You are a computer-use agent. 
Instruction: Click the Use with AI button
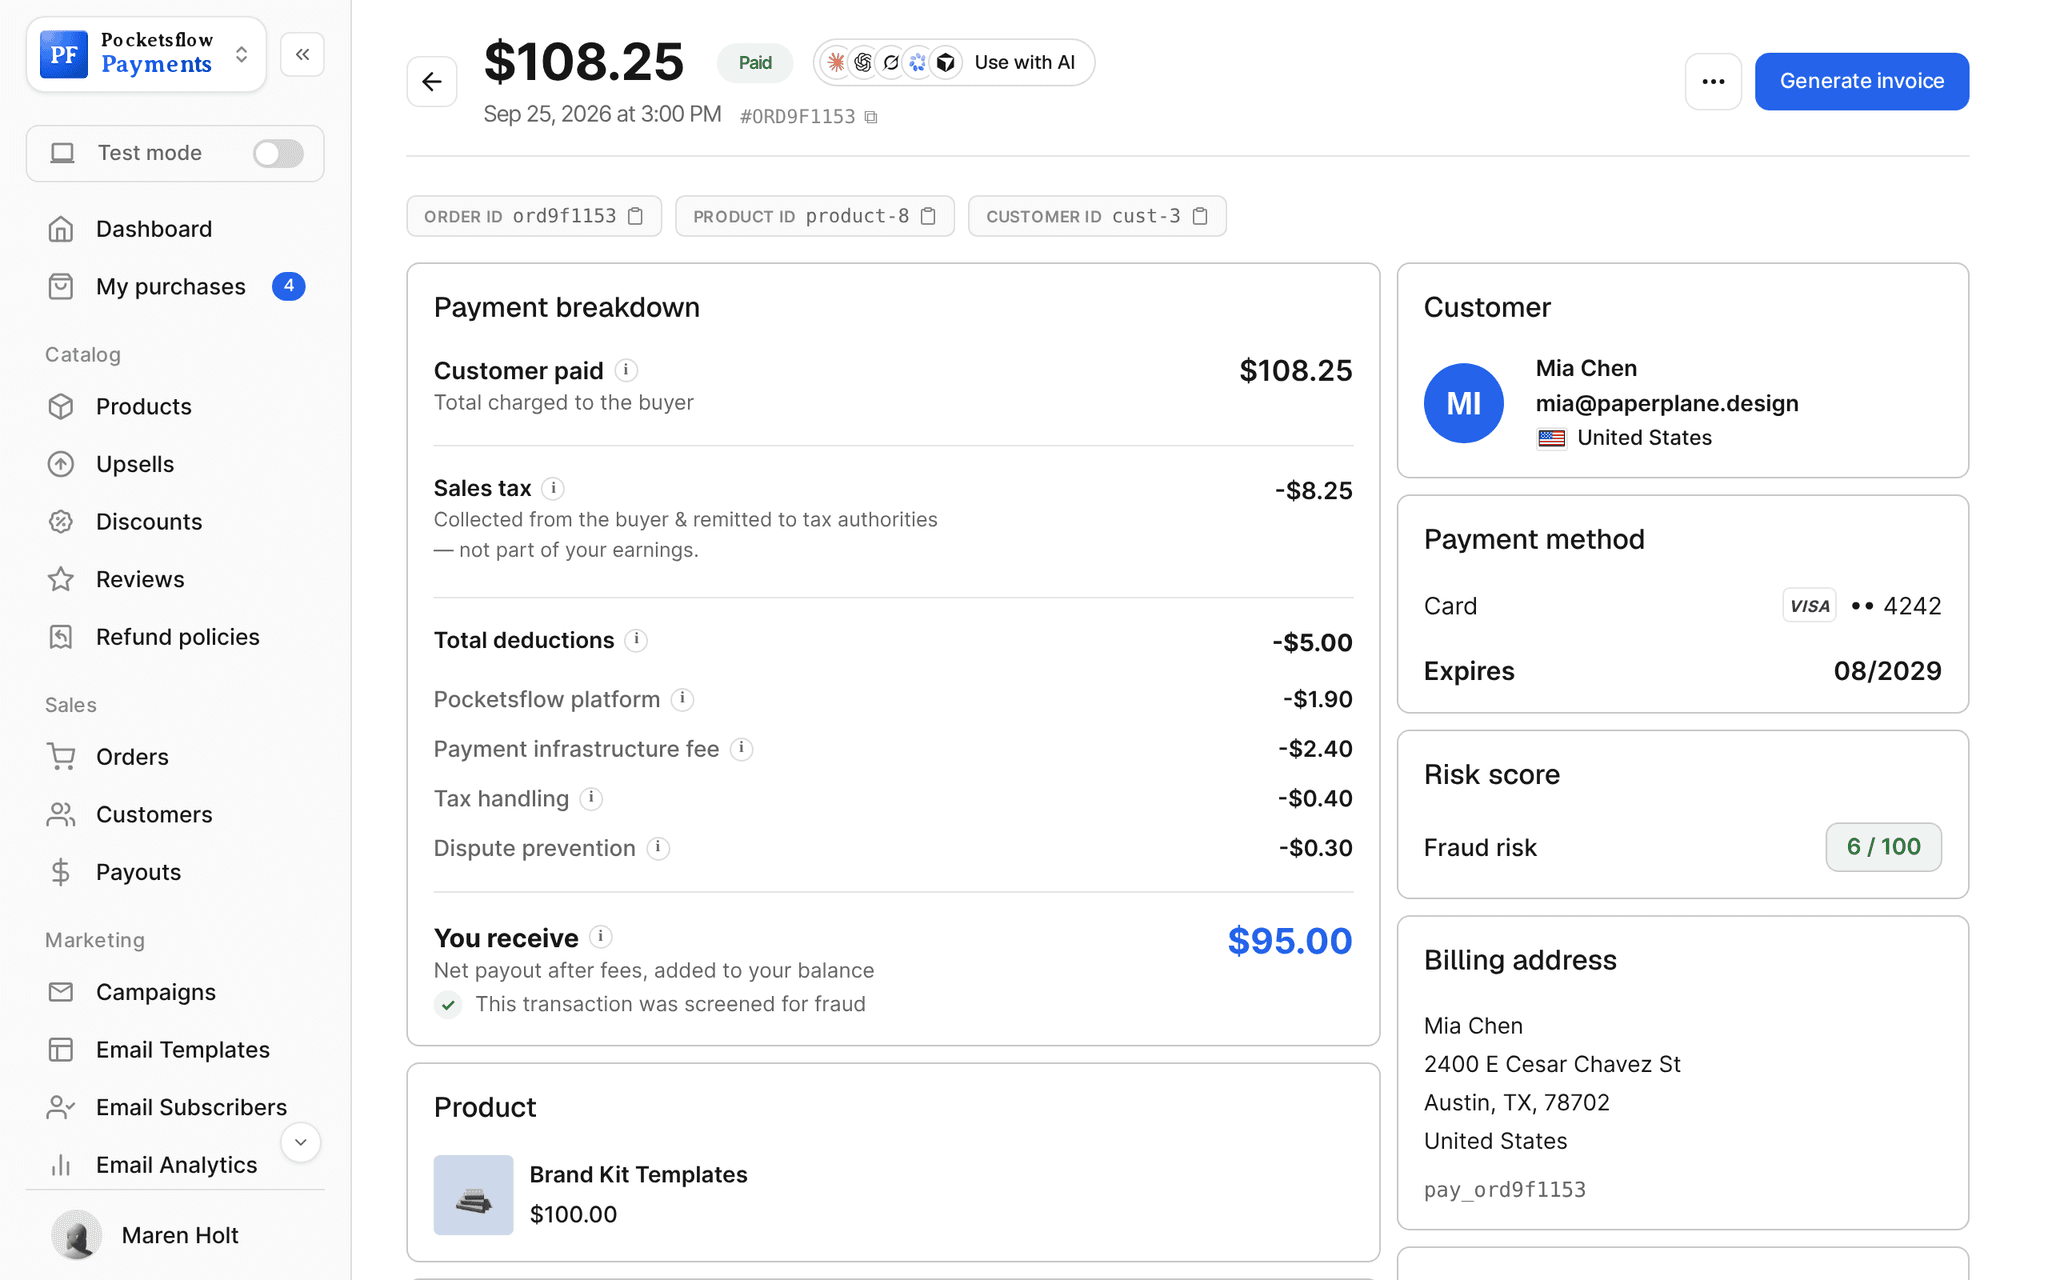953,62
